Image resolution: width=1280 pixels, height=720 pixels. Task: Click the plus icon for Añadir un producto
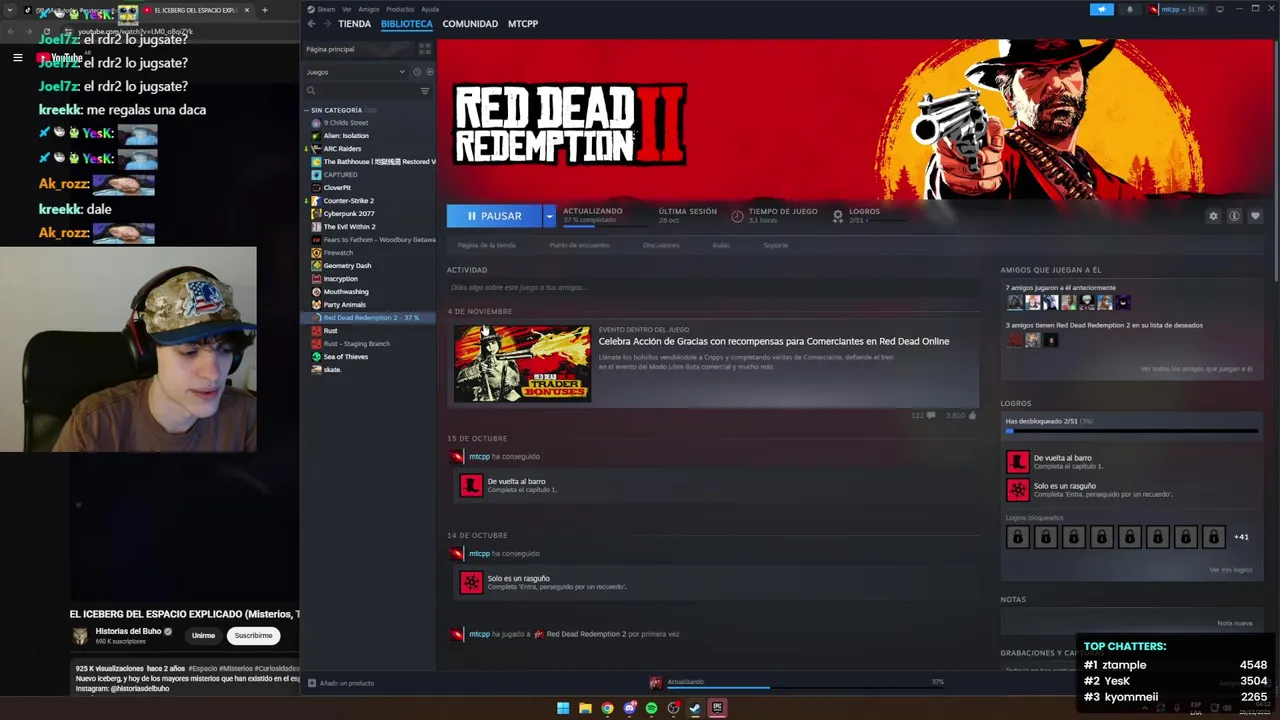[312, 683]
